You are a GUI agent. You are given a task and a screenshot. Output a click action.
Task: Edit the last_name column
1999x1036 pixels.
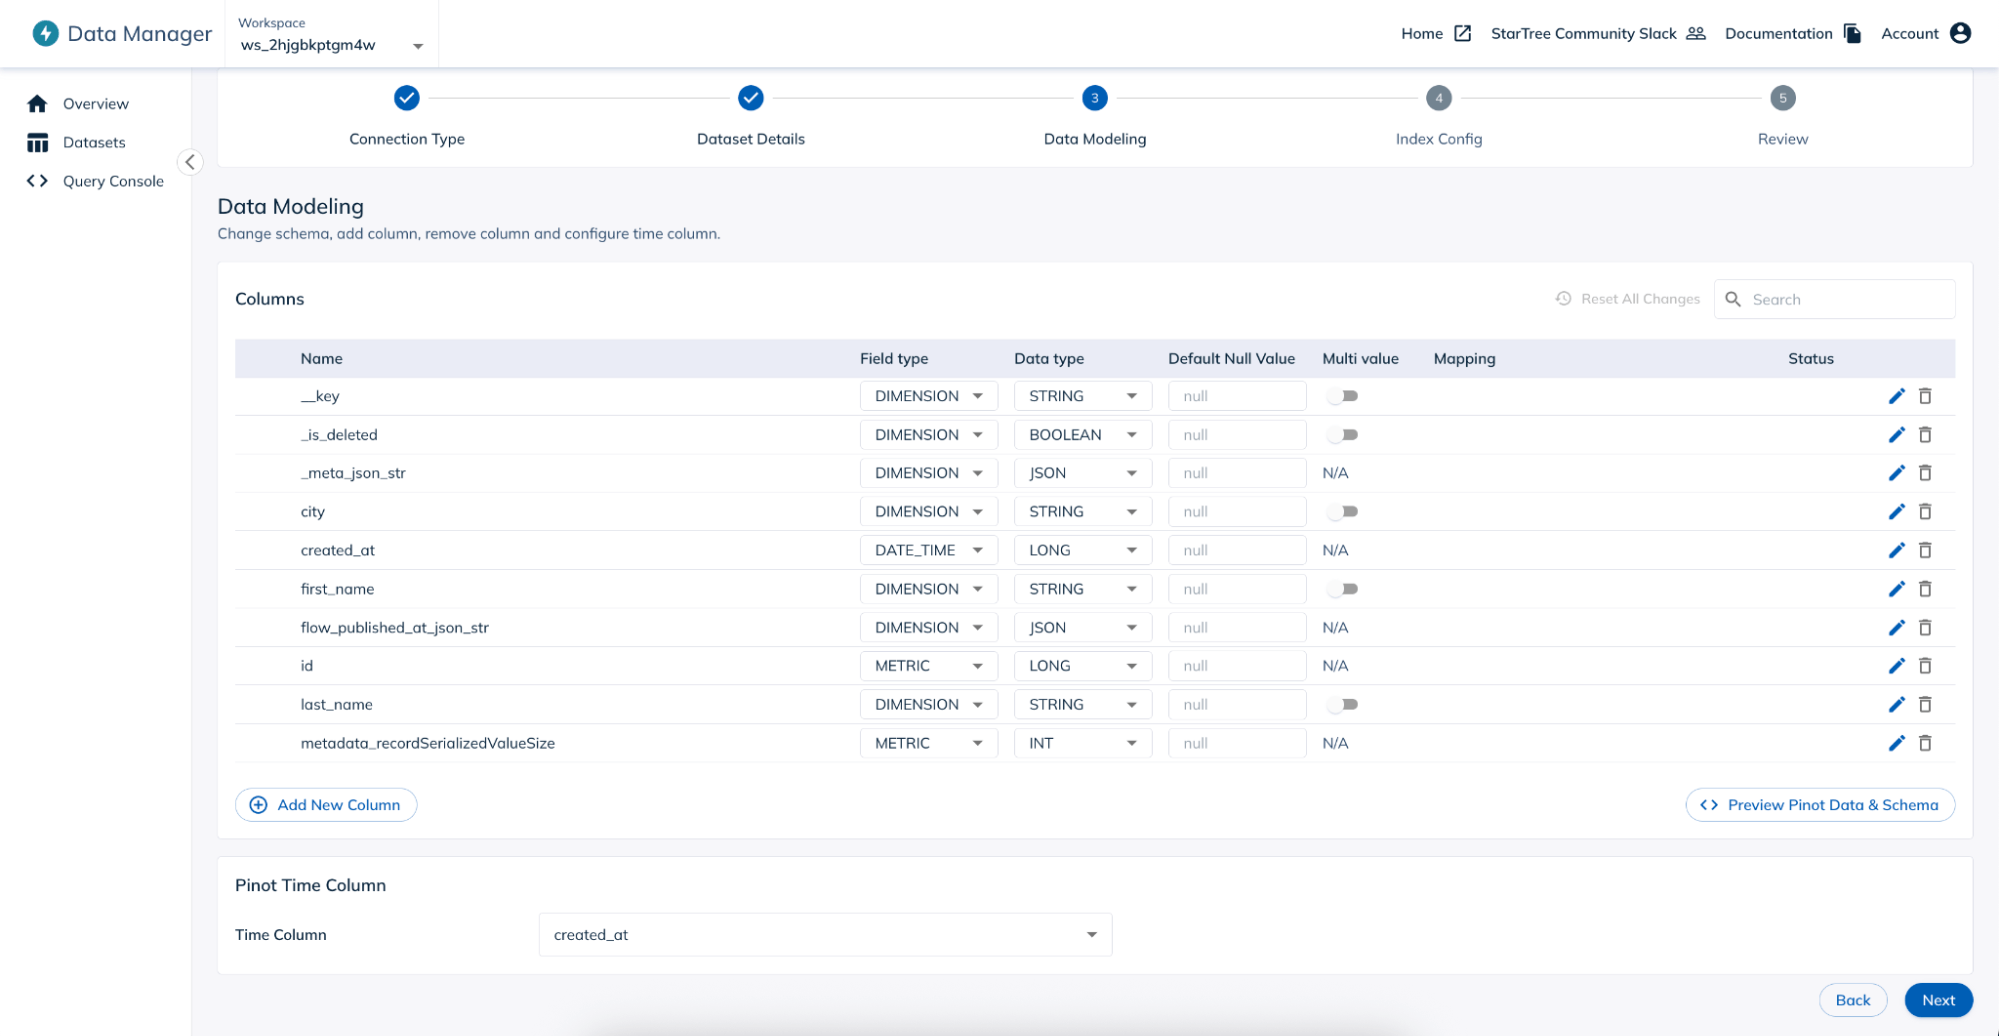(1896, 705)
